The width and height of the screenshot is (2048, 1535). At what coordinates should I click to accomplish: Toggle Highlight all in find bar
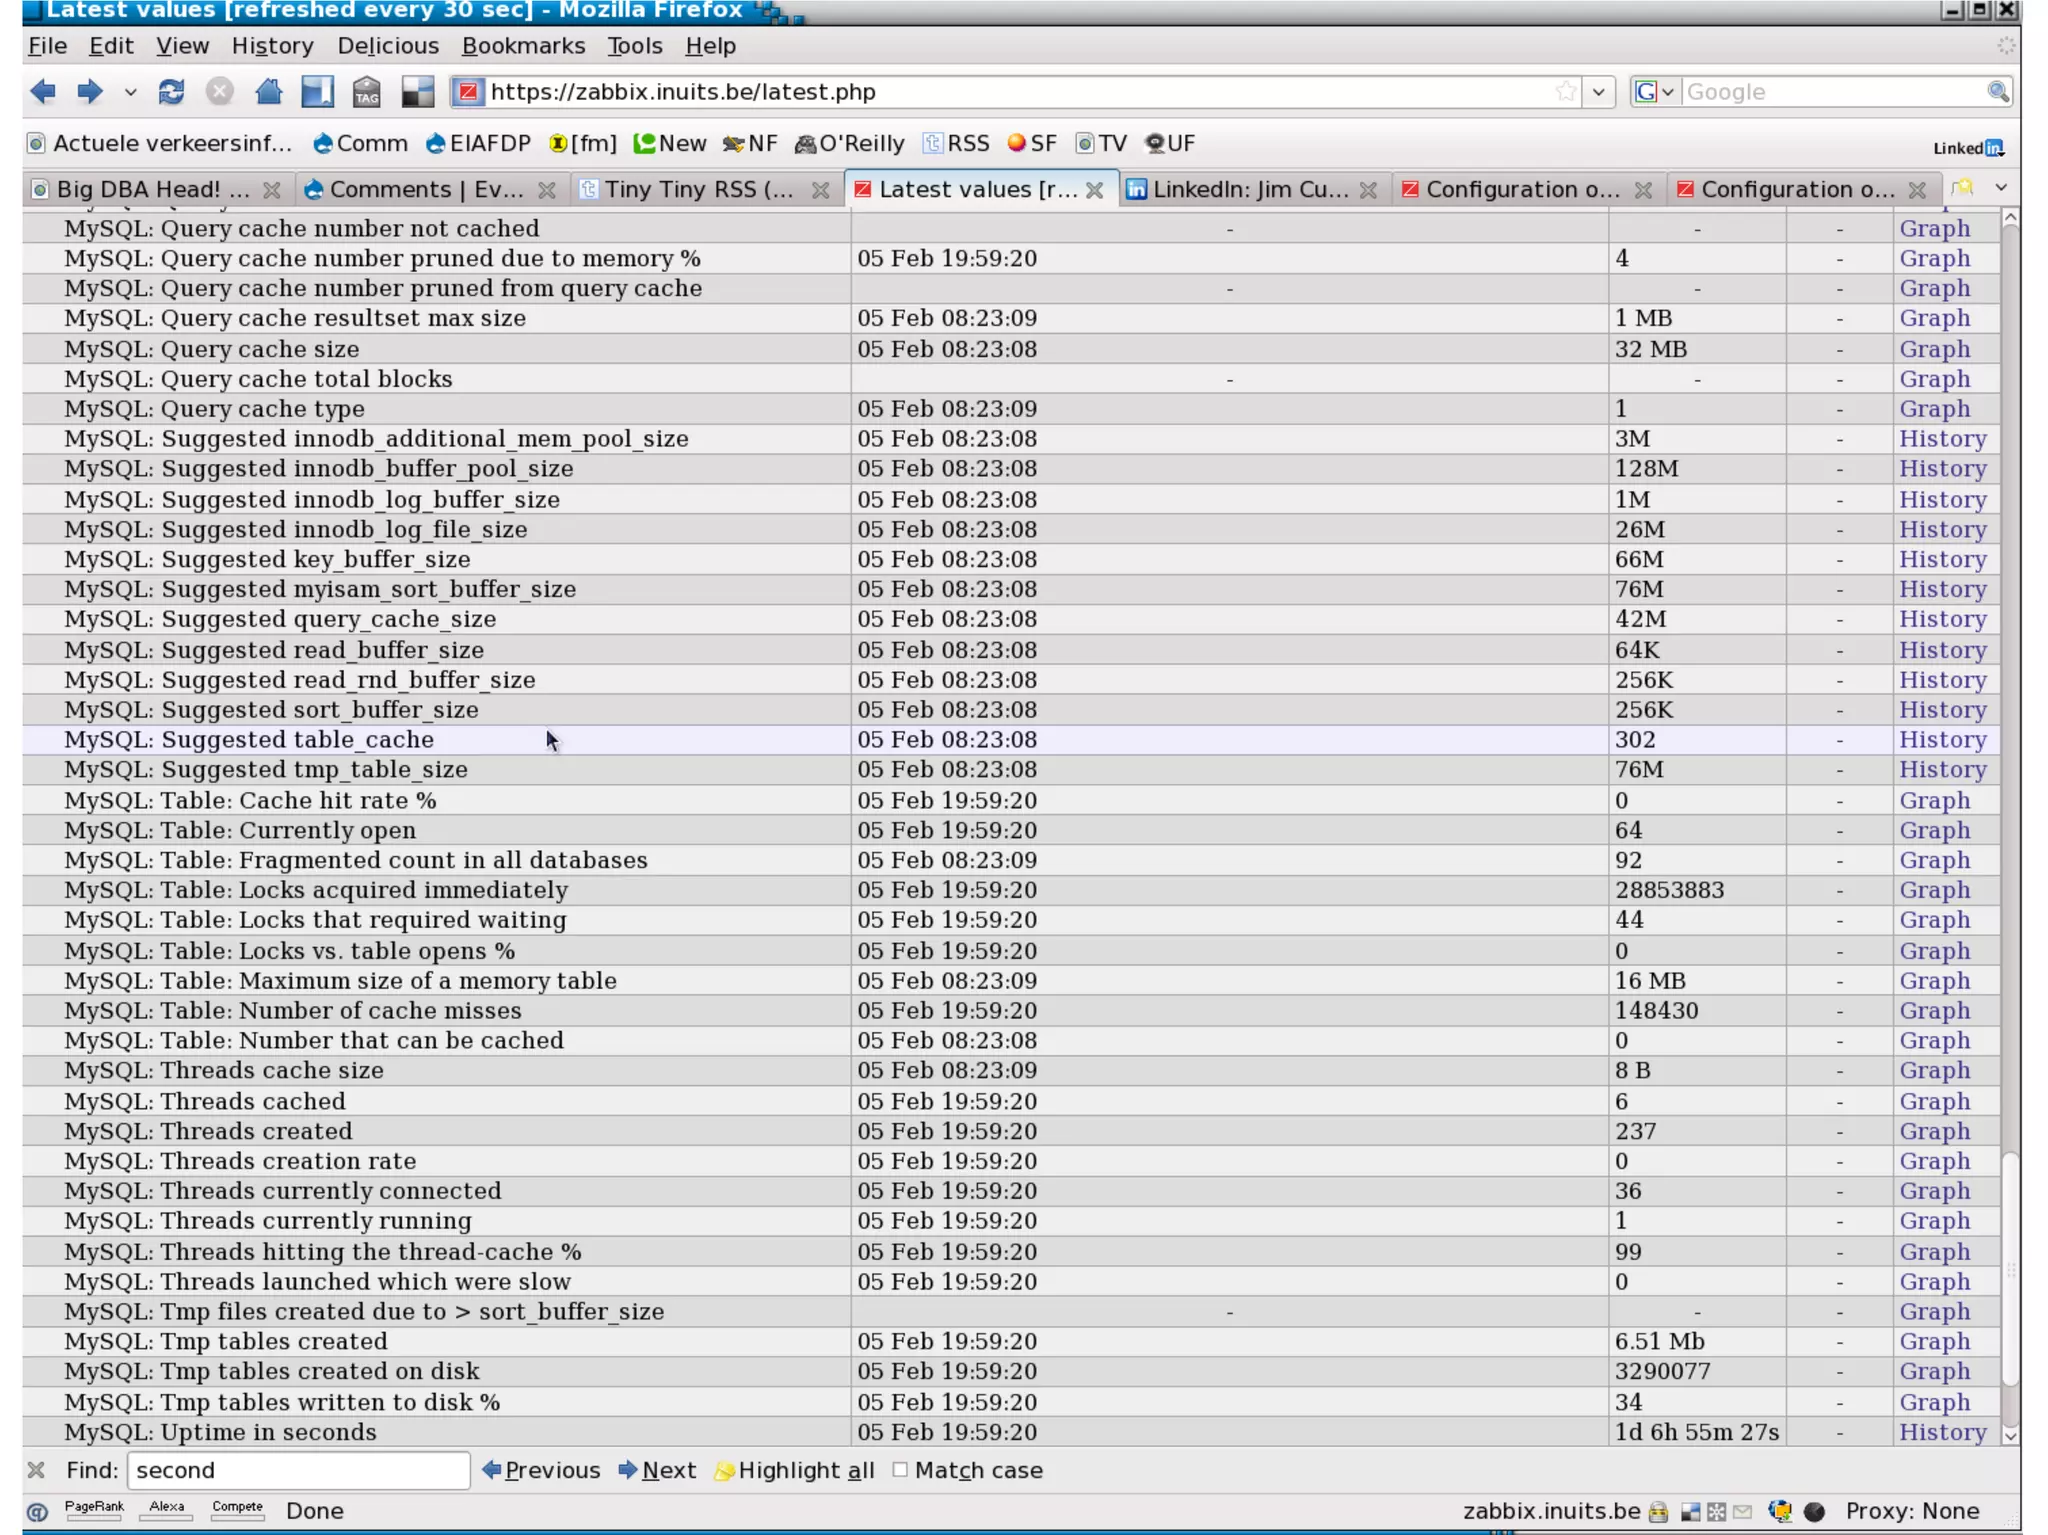click(795, 1470)
